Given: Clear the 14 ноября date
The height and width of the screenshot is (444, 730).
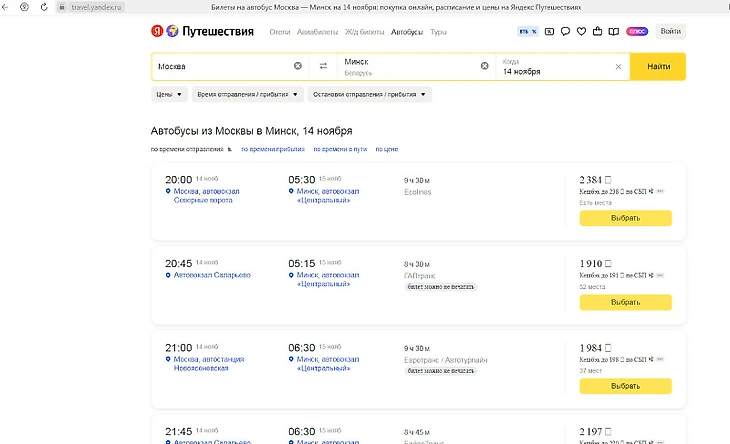Looking at the screenshot, I should point(618,67).
